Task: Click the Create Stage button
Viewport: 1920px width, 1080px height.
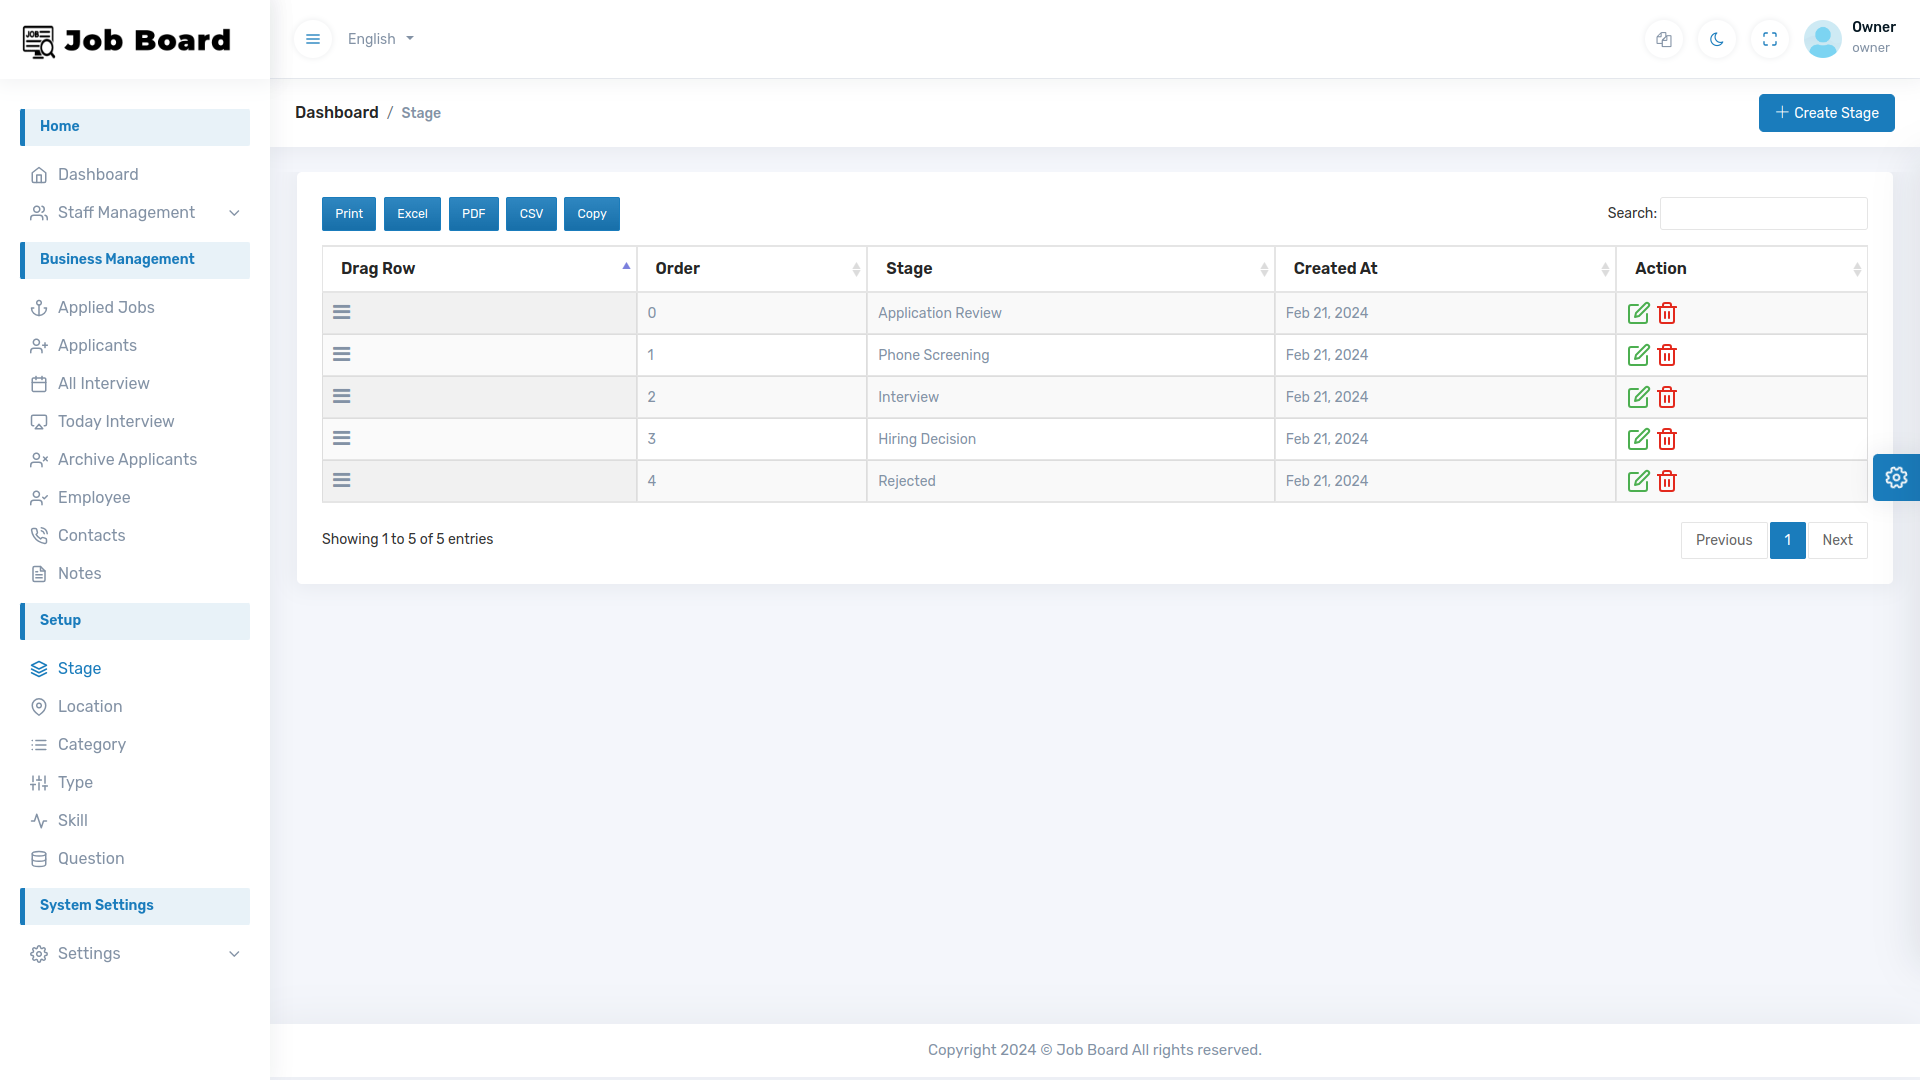Action: click(x=1826, y=113)
